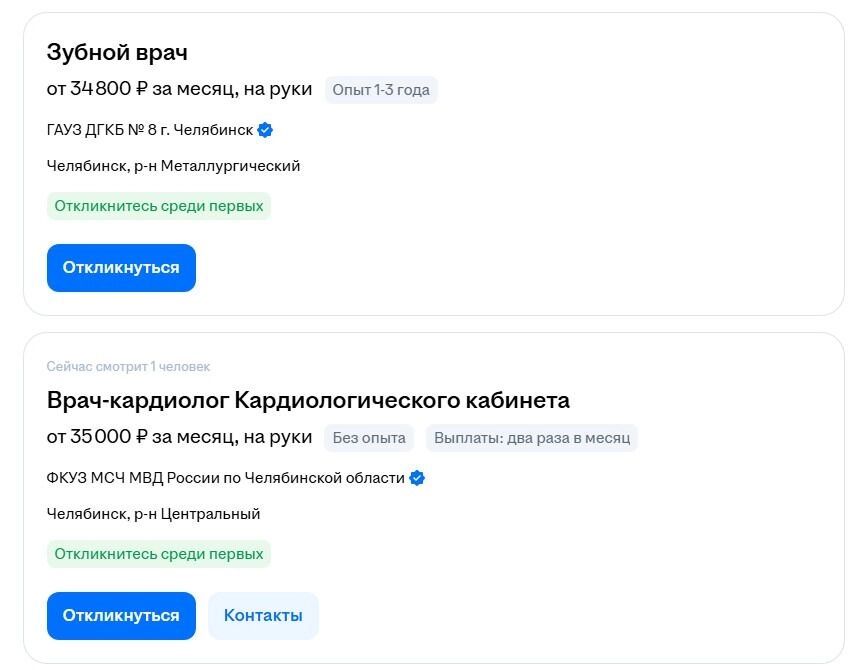This screenshot has height=670, width=852.
Task: Click the ruble sign in dentist salary
Action: (x=141, y=89)
